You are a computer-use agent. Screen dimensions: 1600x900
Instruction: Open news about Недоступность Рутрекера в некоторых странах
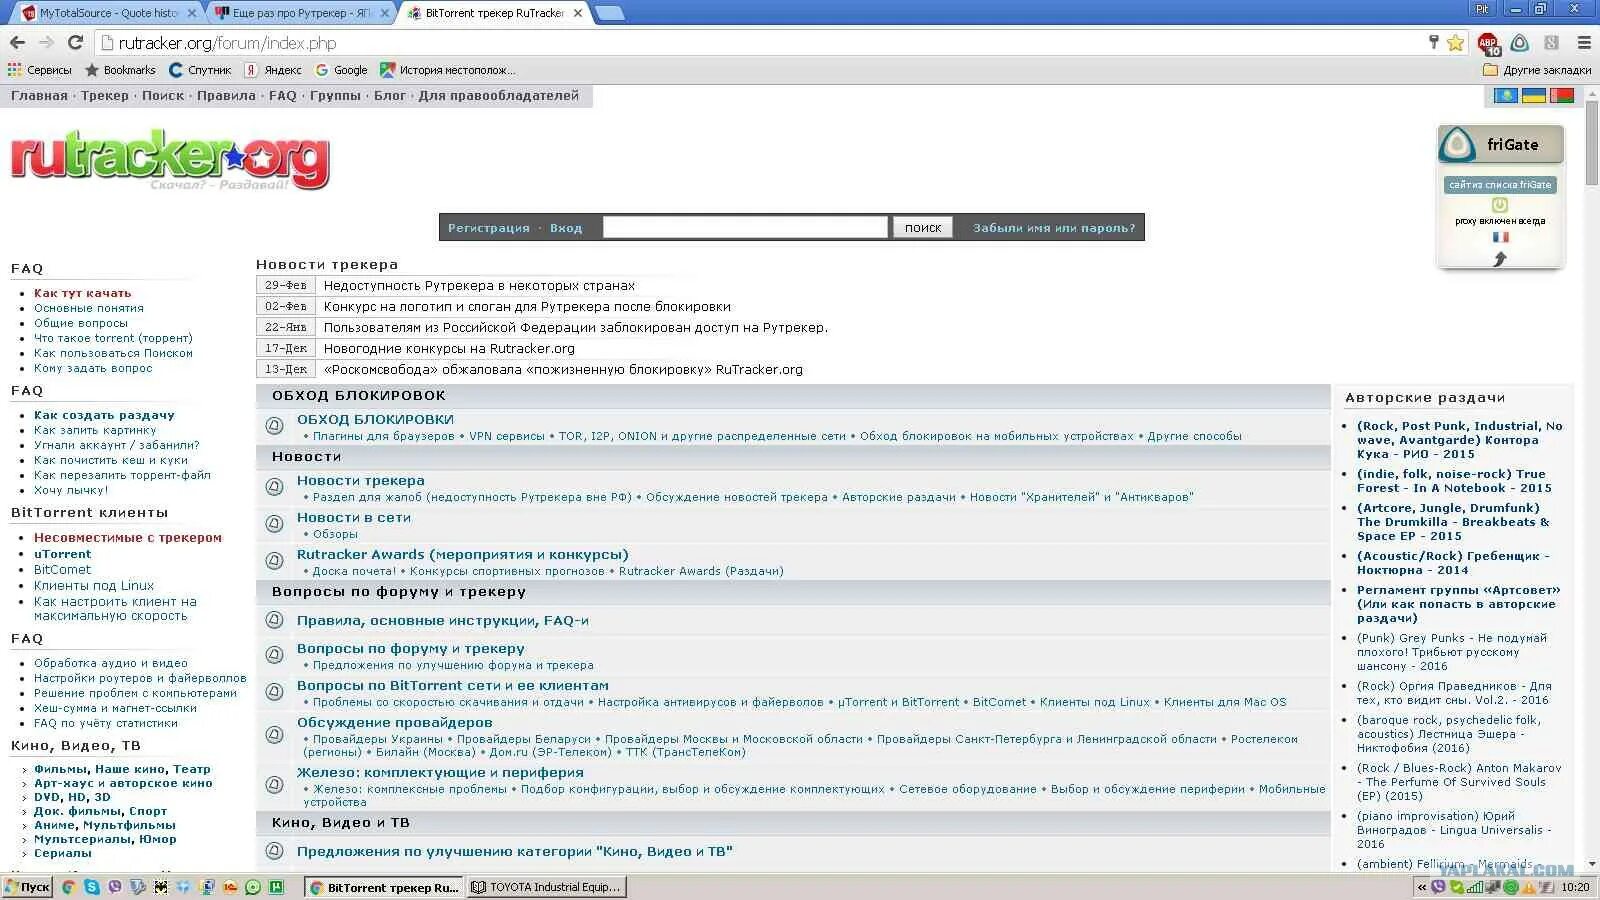479,285
